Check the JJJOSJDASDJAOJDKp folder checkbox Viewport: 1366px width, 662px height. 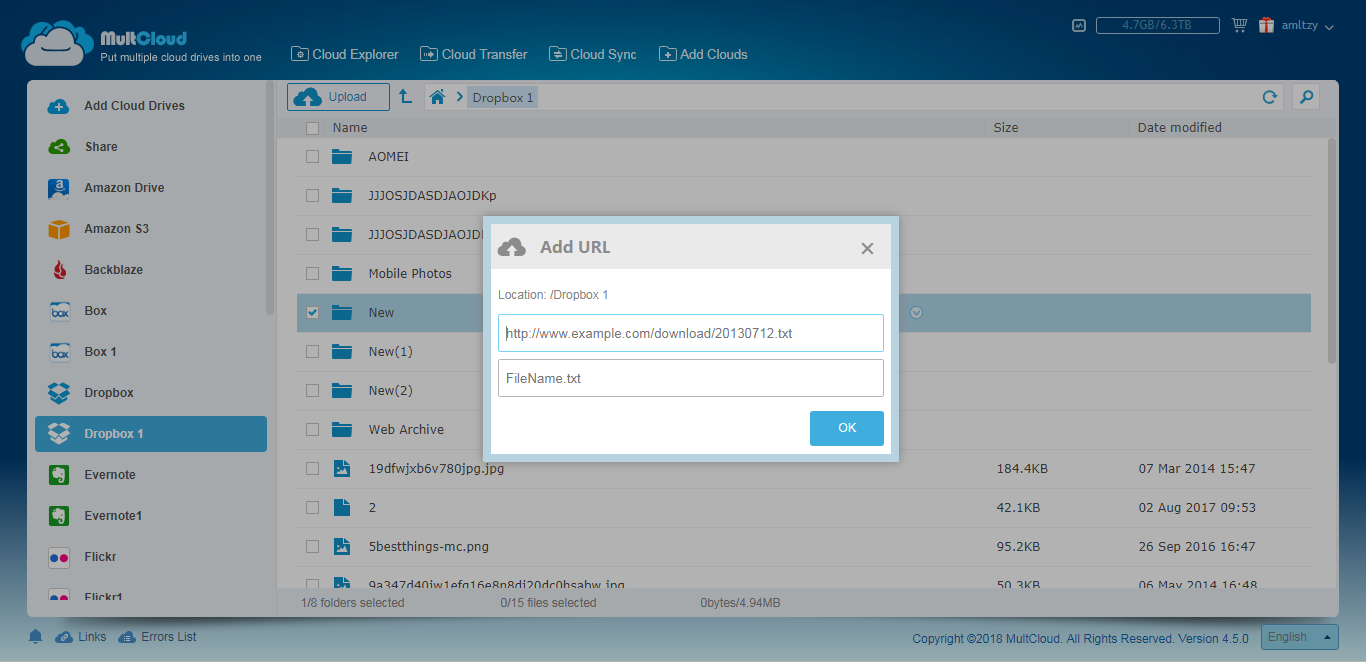pos(313,196)
